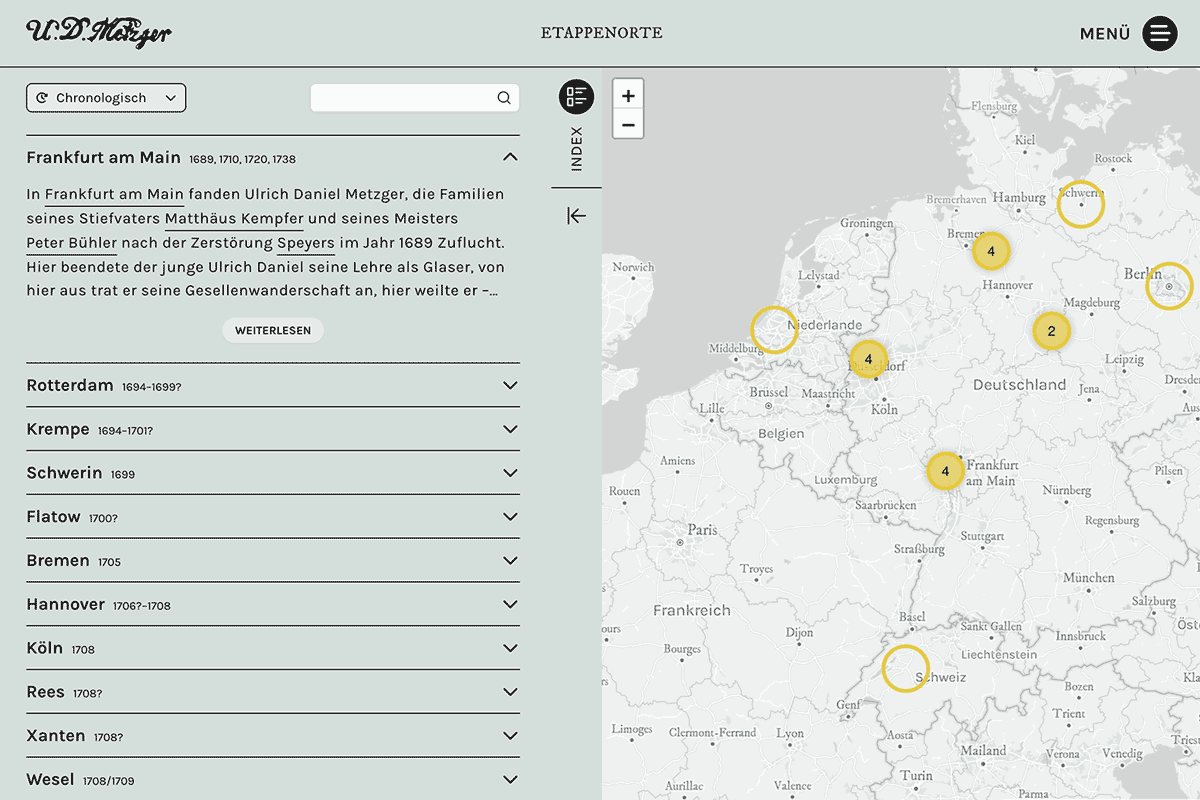Click the Köln list heading

(45, 648)
